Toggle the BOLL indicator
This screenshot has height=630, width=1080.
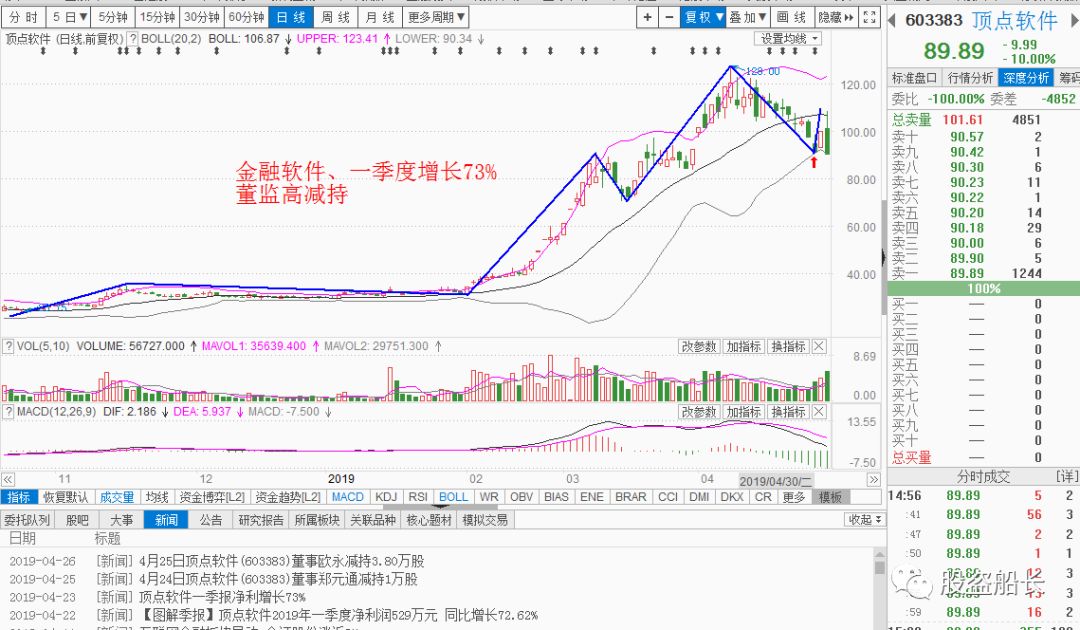click(x=453, y=497)
